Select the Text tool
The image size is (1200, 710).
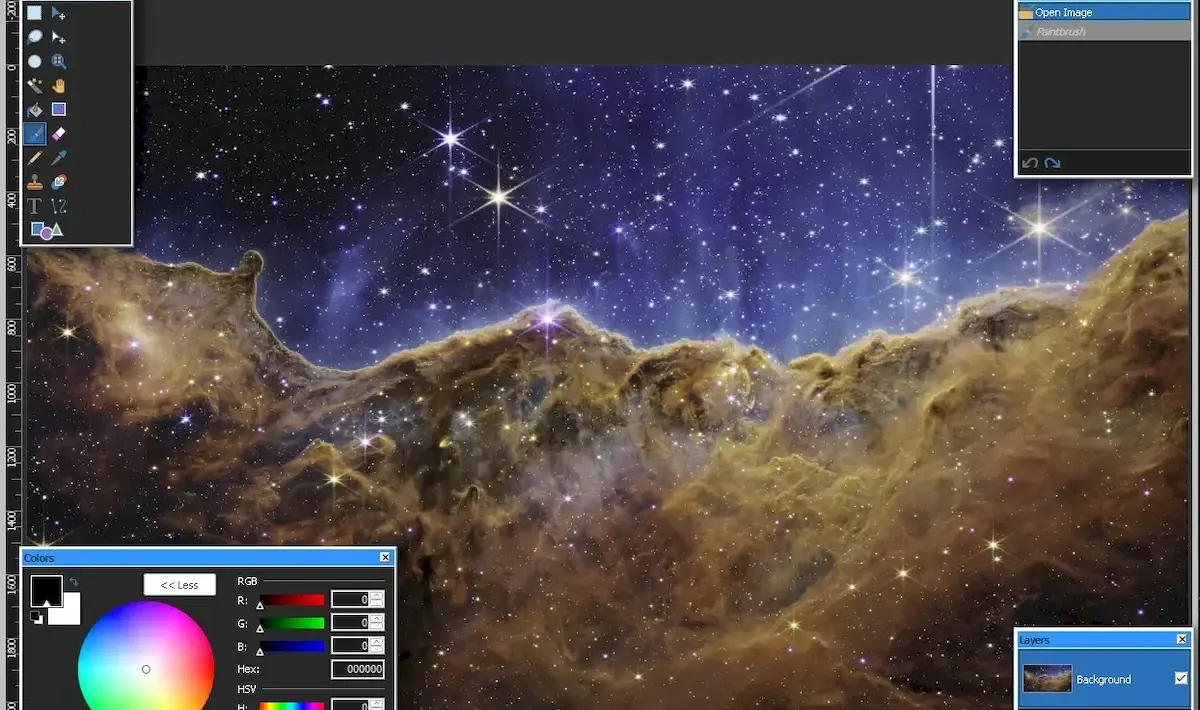pyautogui.click(x=35, y=206)
